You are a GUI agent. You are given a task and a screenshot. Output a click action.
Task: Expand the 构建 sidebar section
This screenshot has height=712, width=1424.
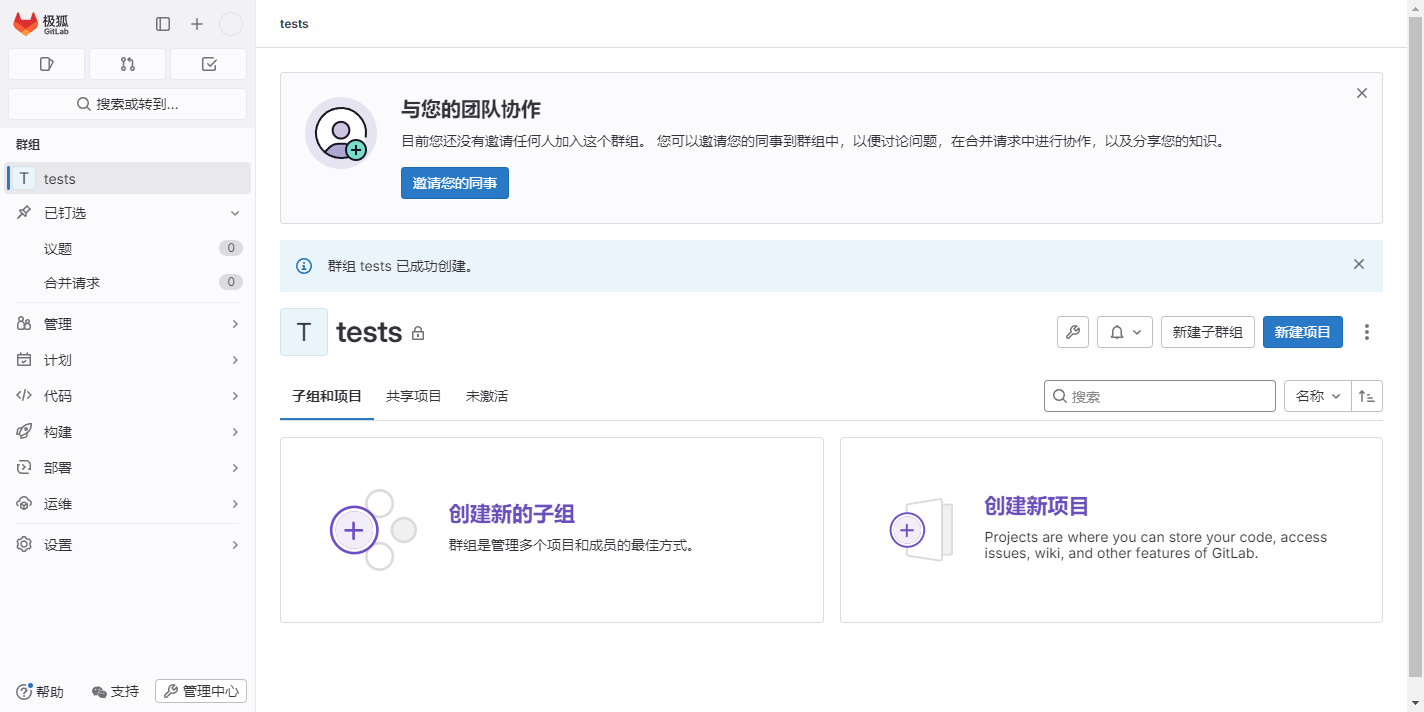[128, 432]
